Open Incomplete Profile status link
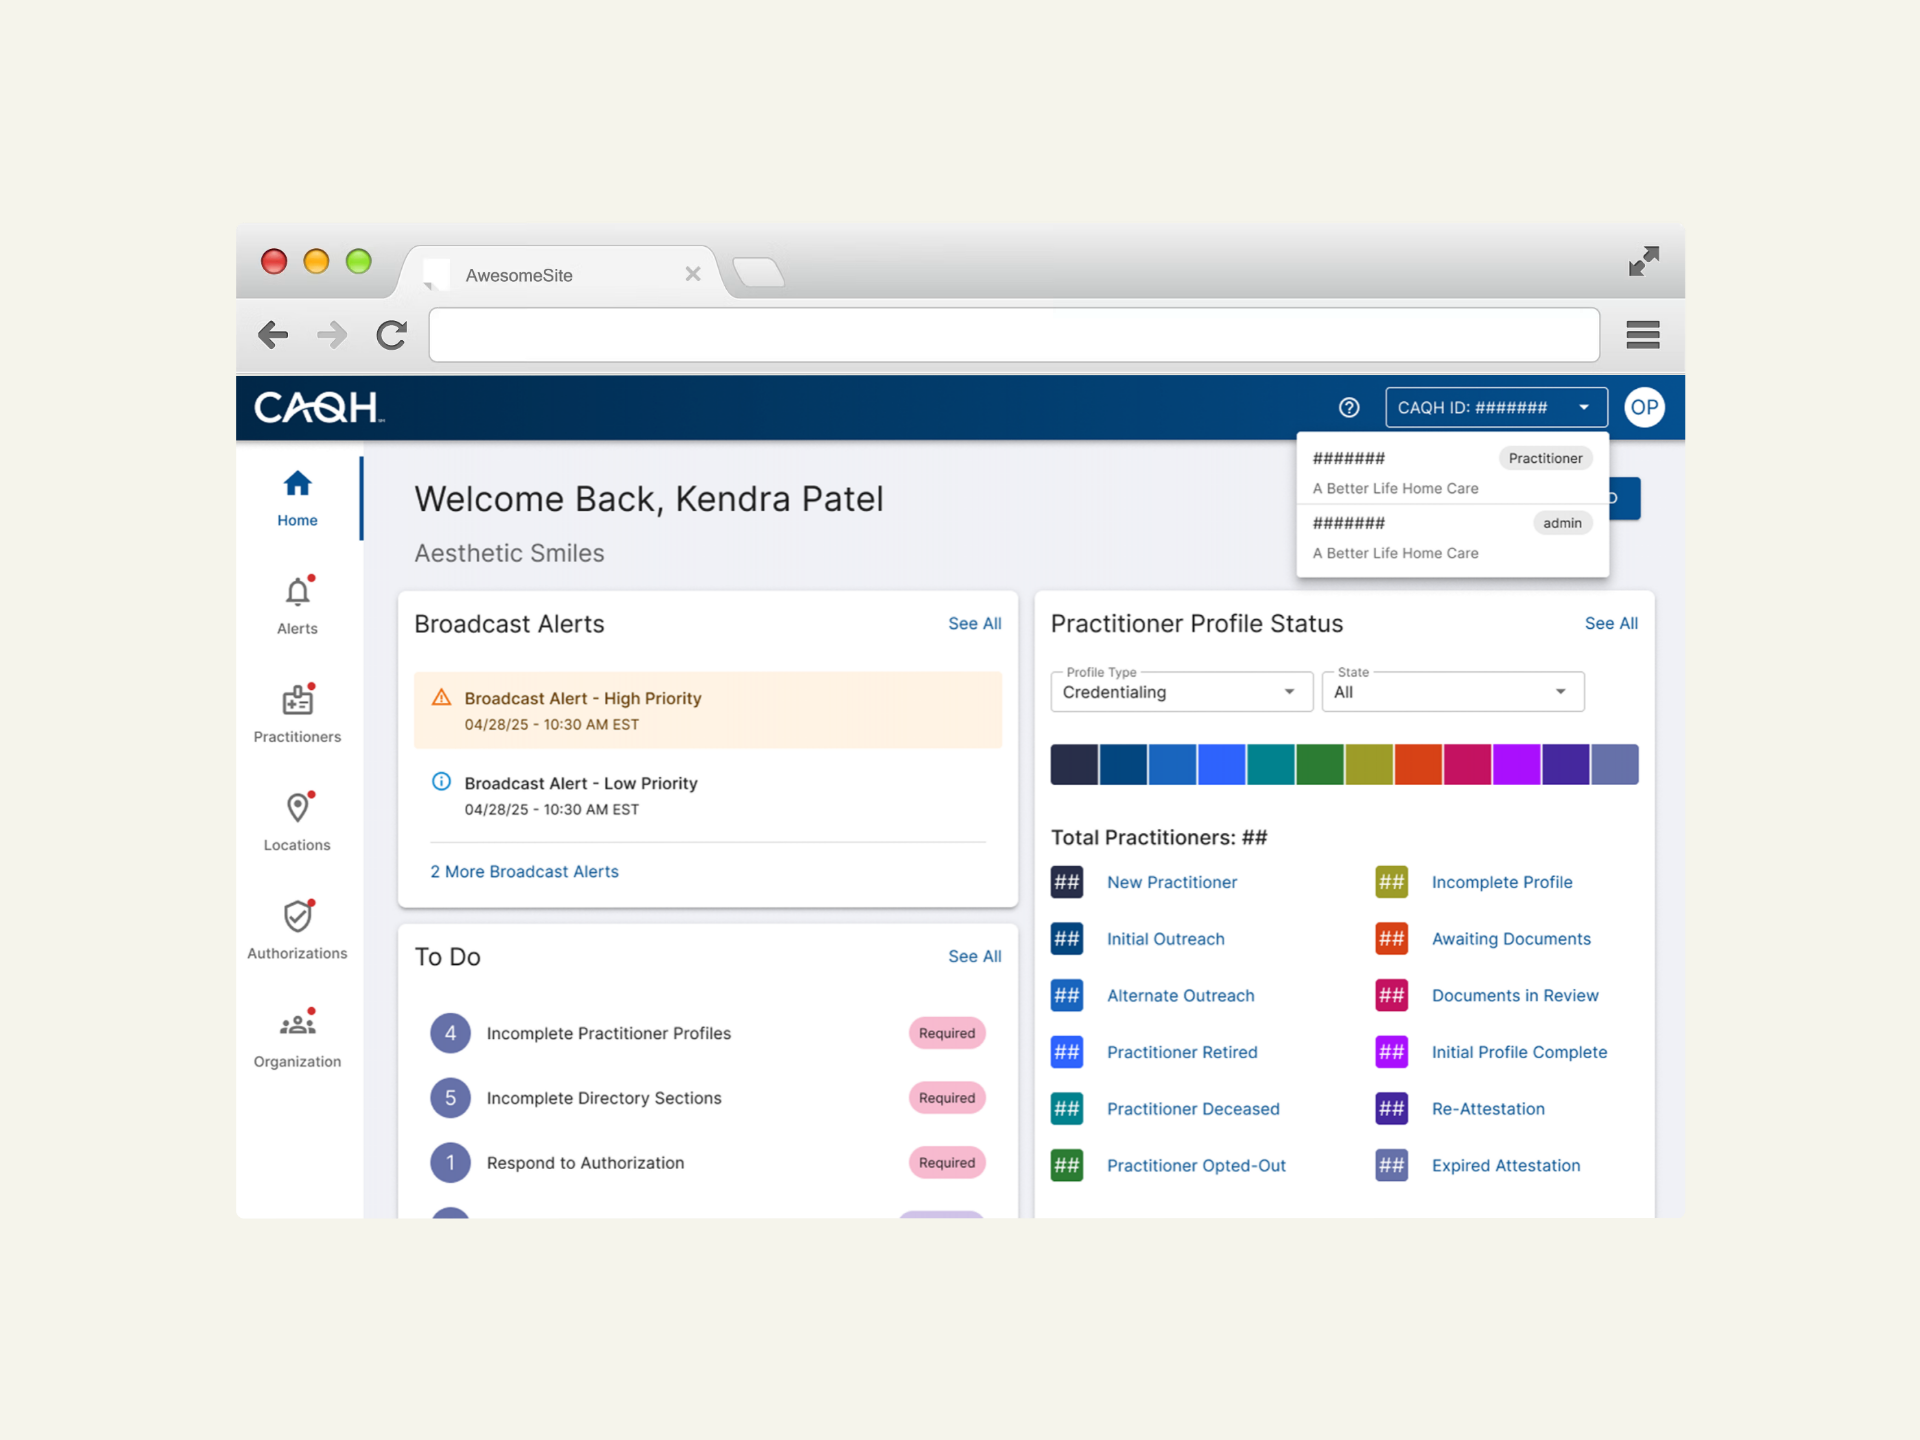The image size is (1920, 1440). 1502,882
